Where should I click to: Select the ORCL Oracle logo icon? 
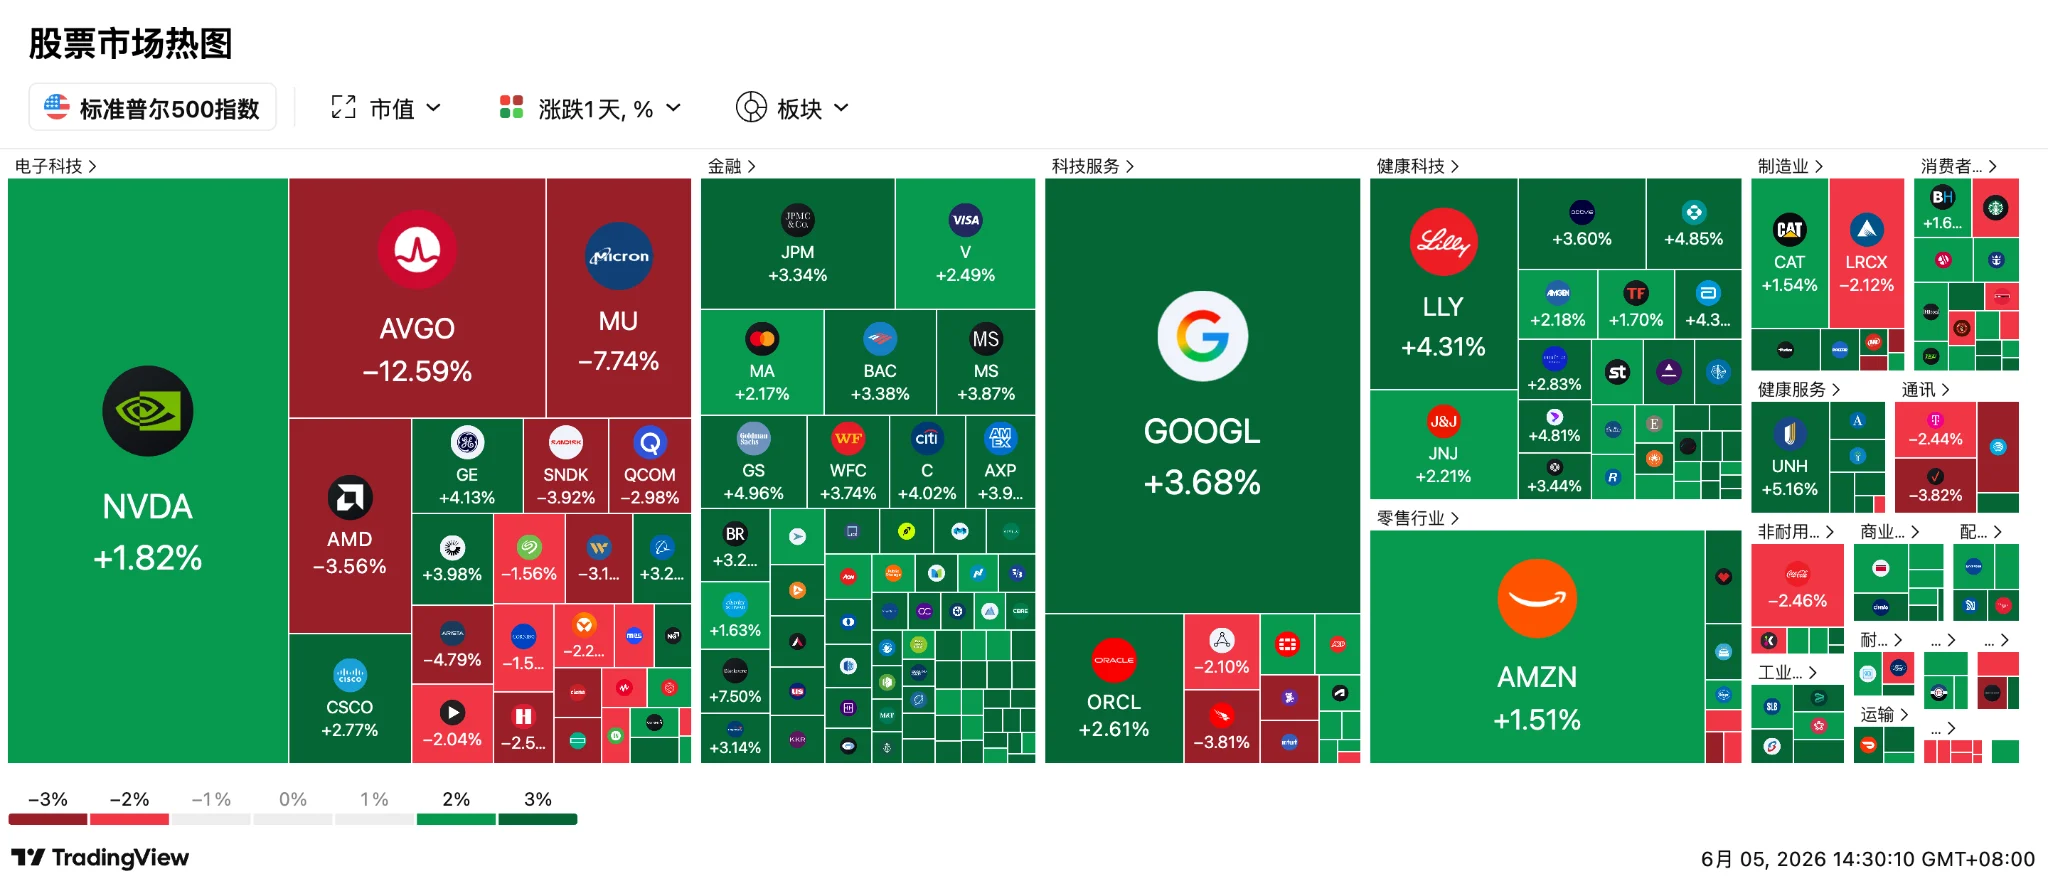pos(1114,660)
